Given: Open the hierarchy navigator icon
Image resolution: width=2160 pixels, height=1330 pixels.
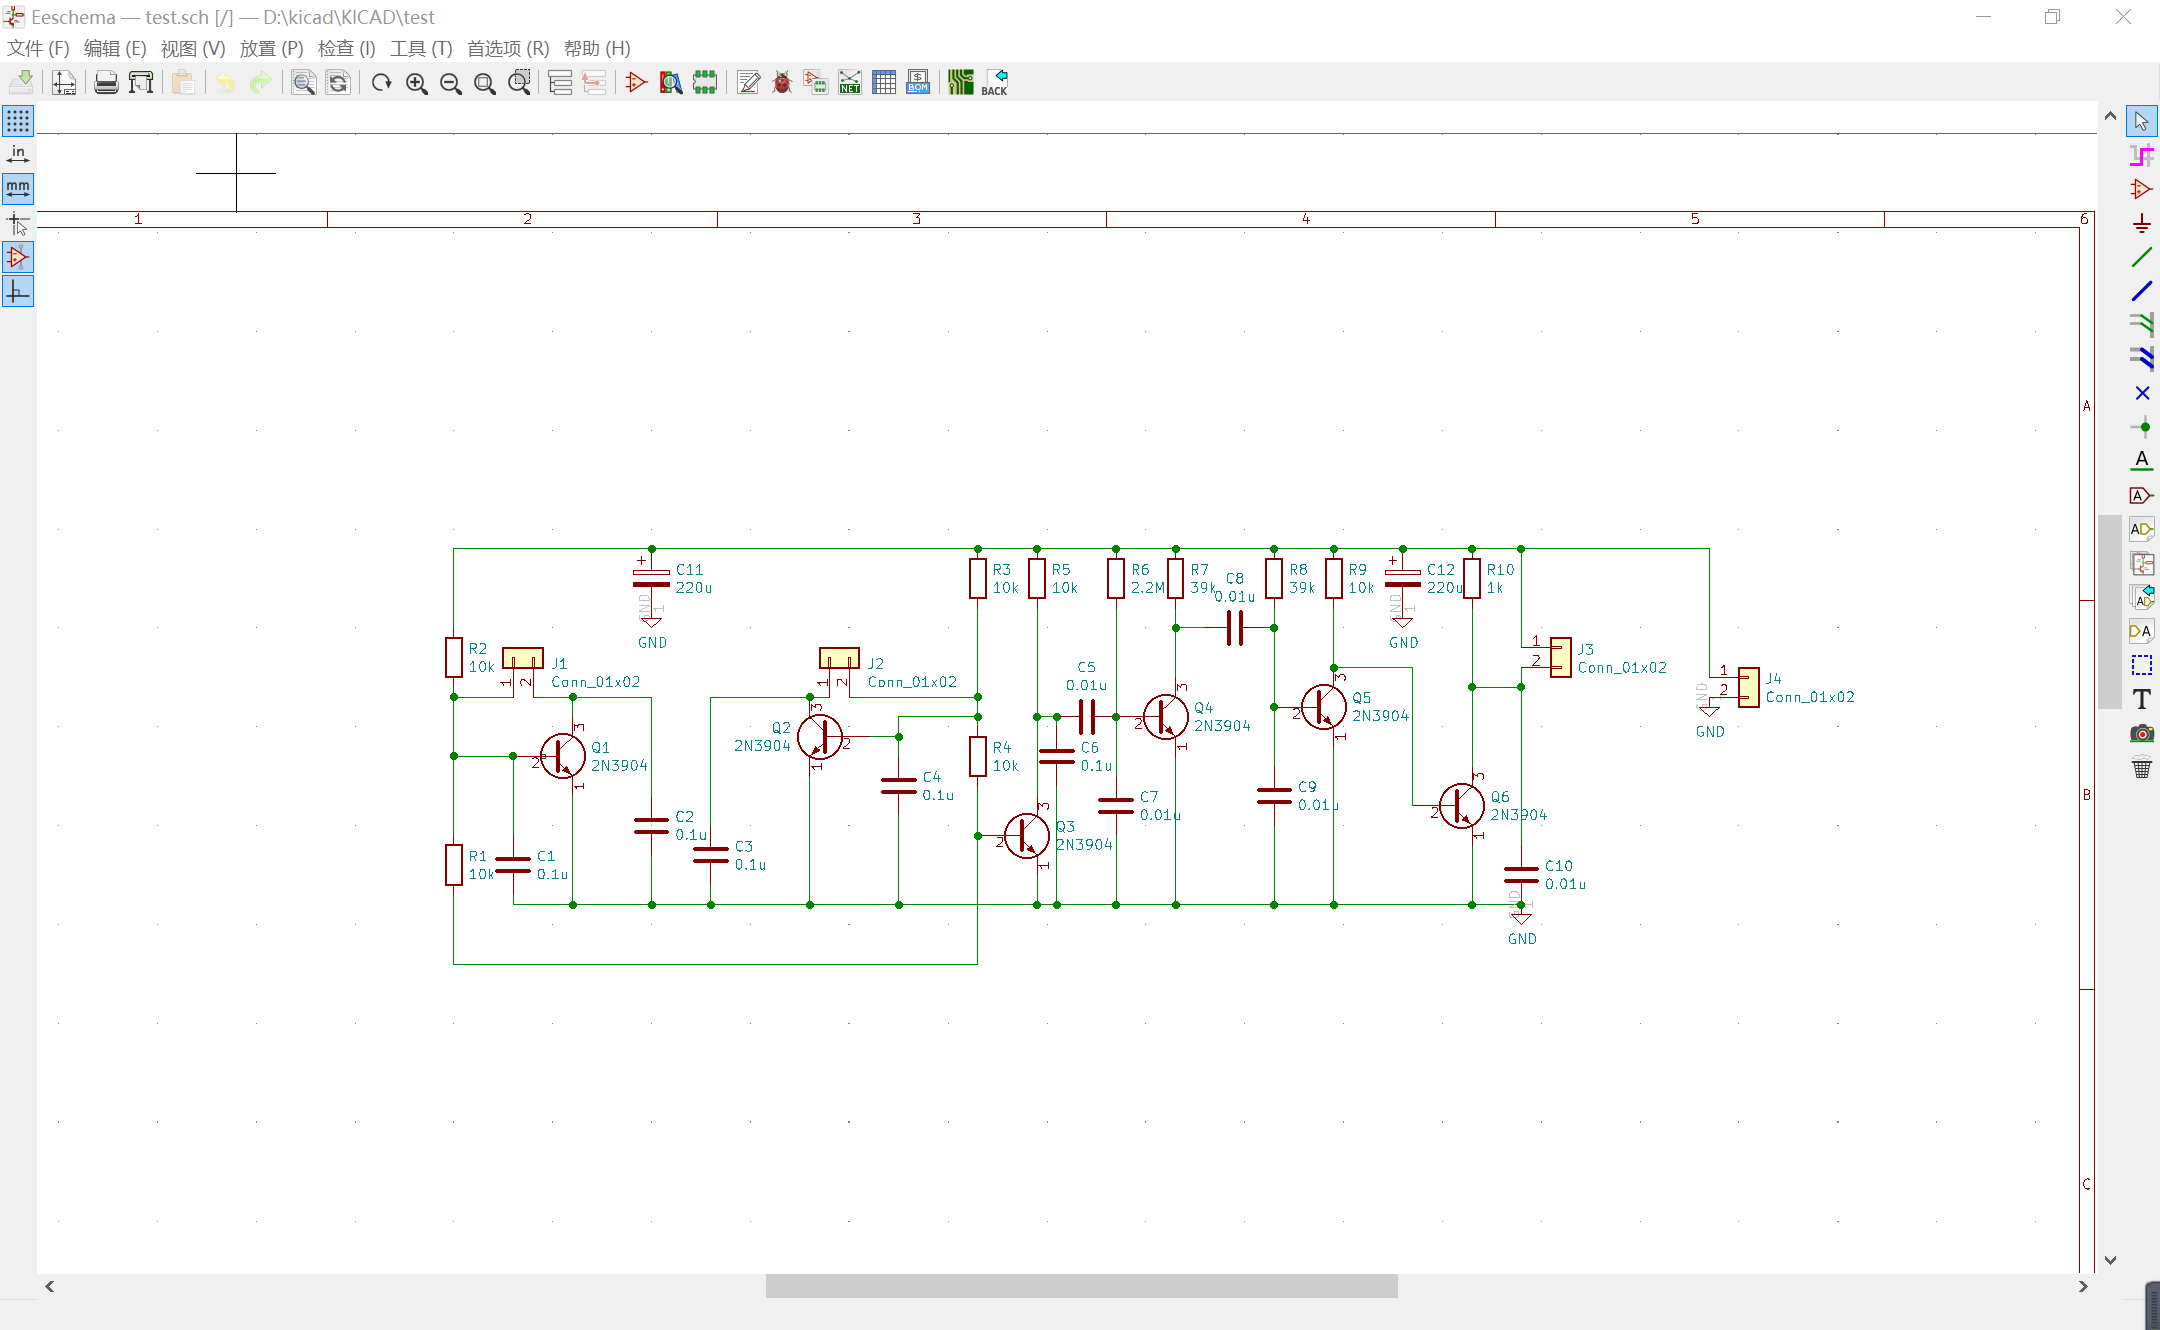Looking at the screenshot, I should click(561, 82).
